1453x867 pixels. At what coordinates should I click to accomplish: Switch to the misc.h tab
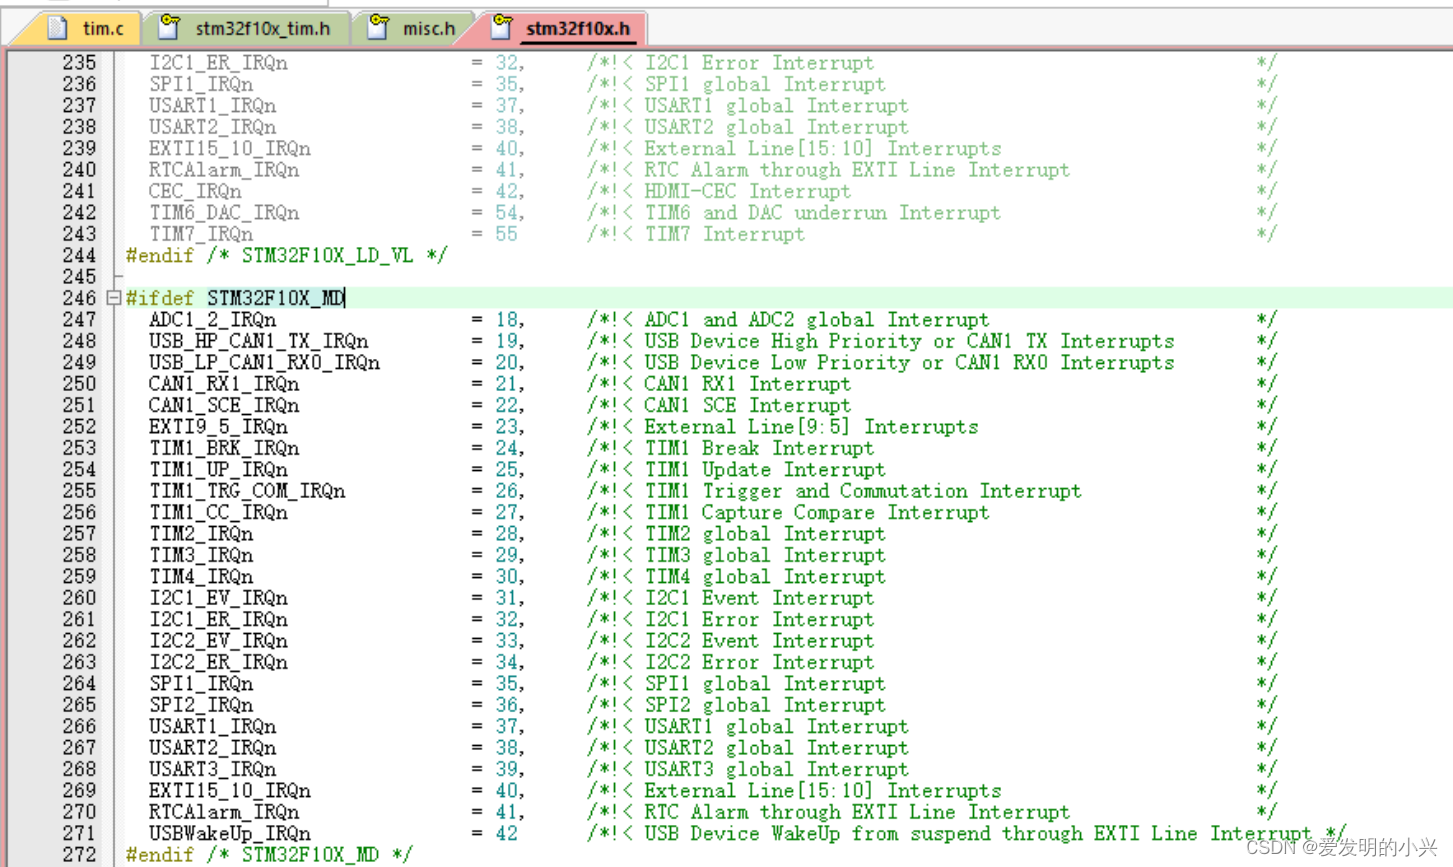click(x=415, y=28)
